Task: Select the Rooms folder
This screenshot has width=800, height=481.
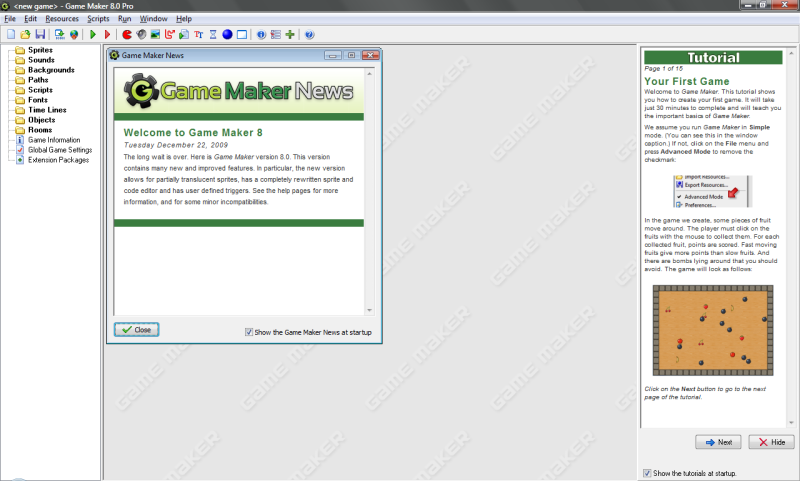Action: click(40, 130)
